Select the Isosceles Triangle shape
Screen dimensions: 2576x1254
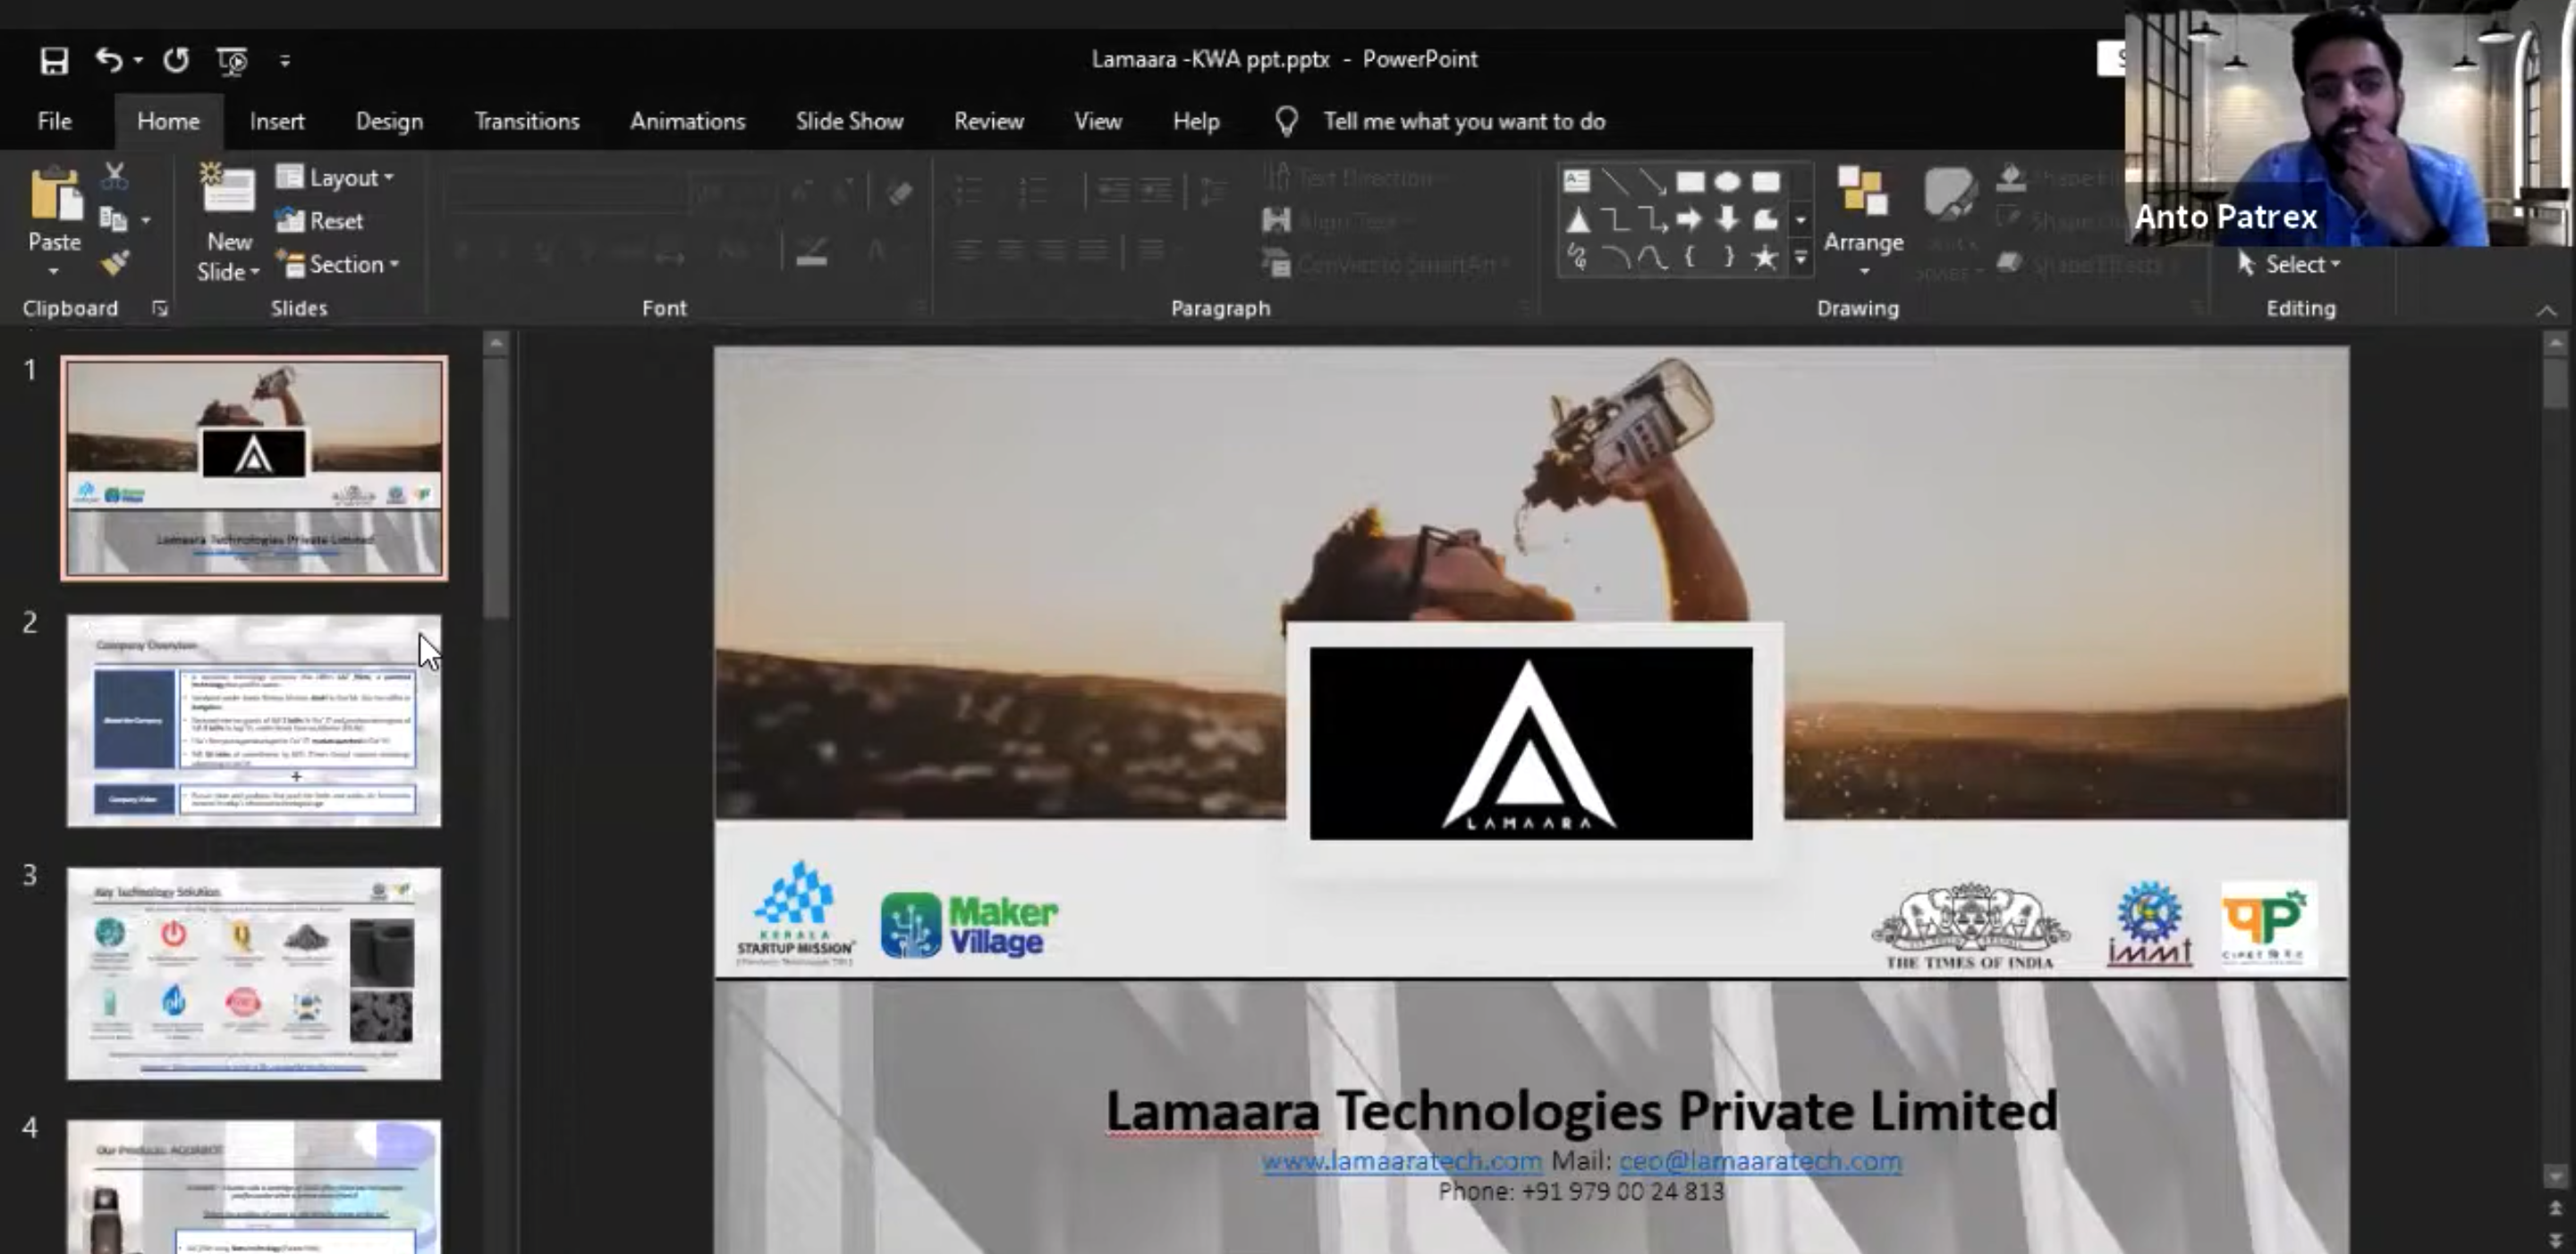coord(1577,220)
